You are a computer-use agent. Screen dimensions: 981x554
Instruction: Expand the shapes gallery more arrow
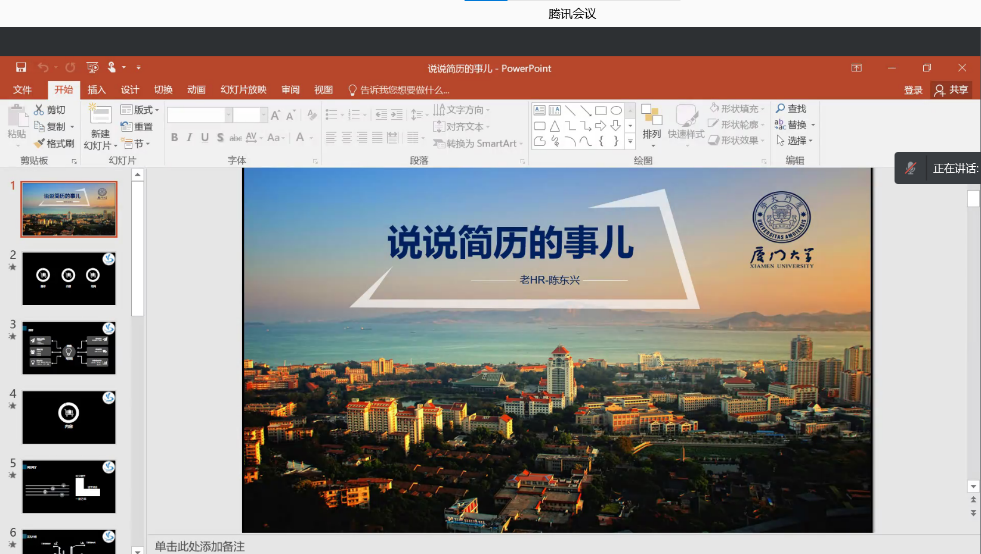click(x=630, y=141)
